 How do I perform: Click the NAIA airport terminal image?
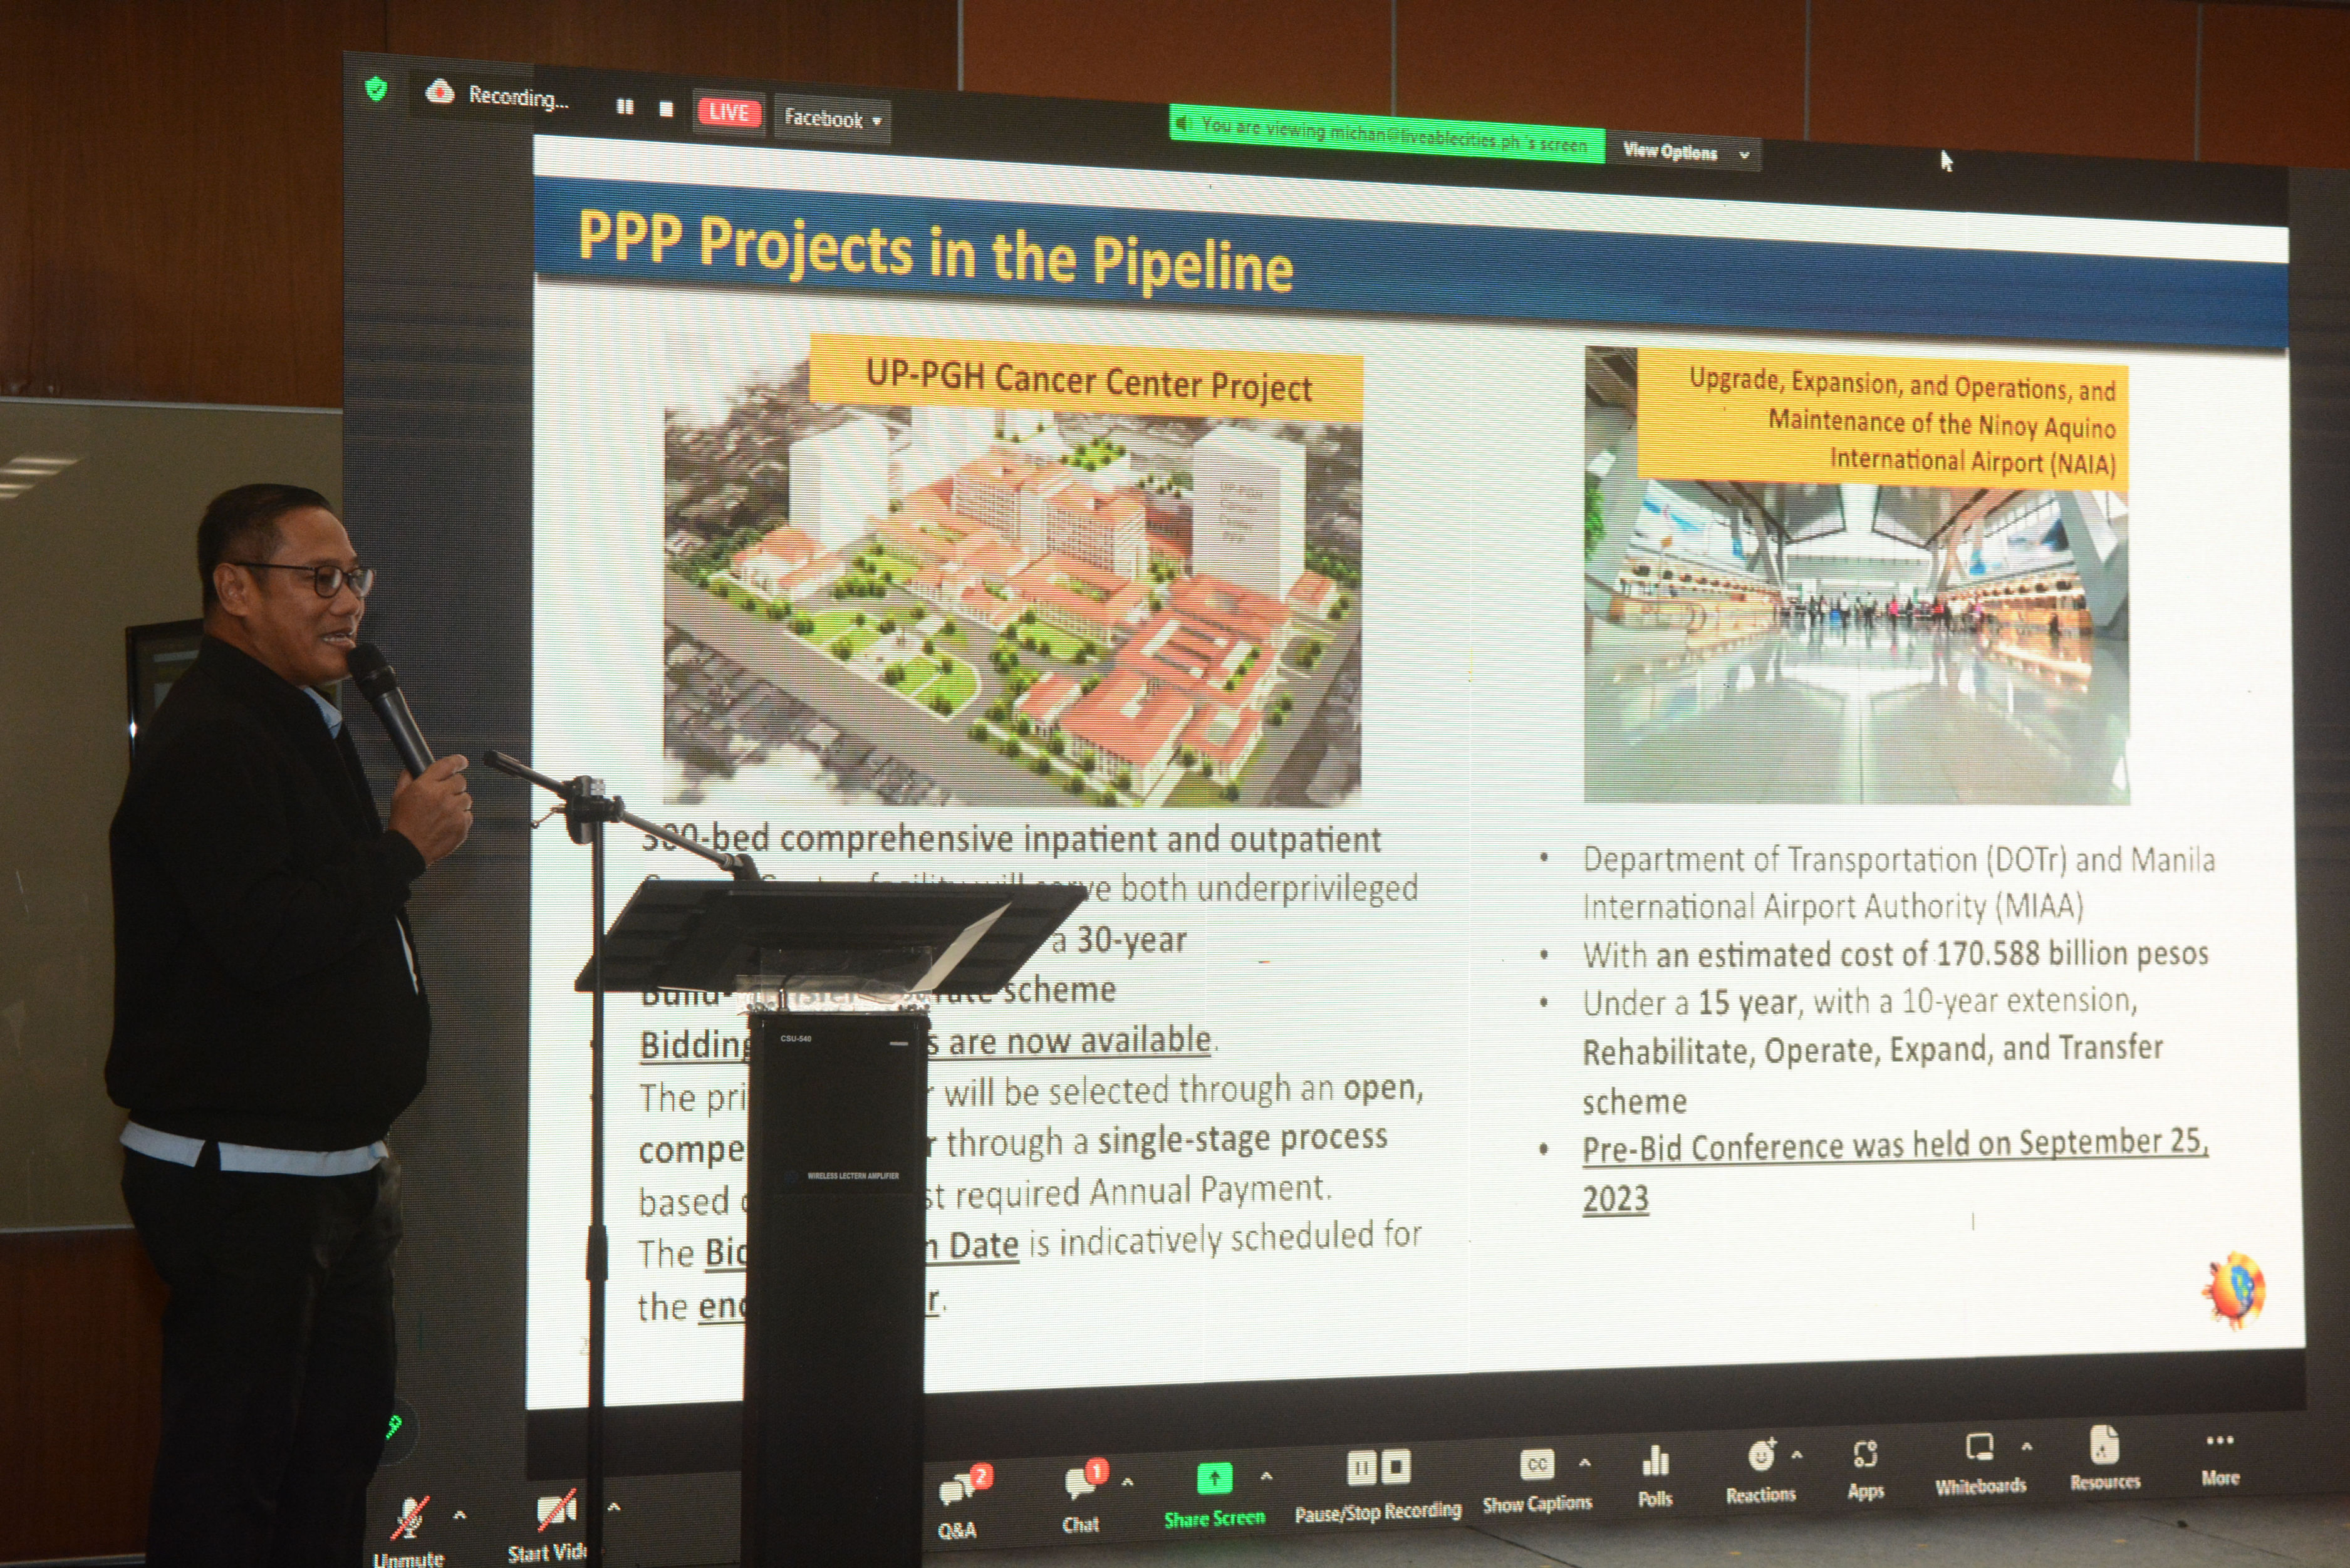click(1857, 640)
